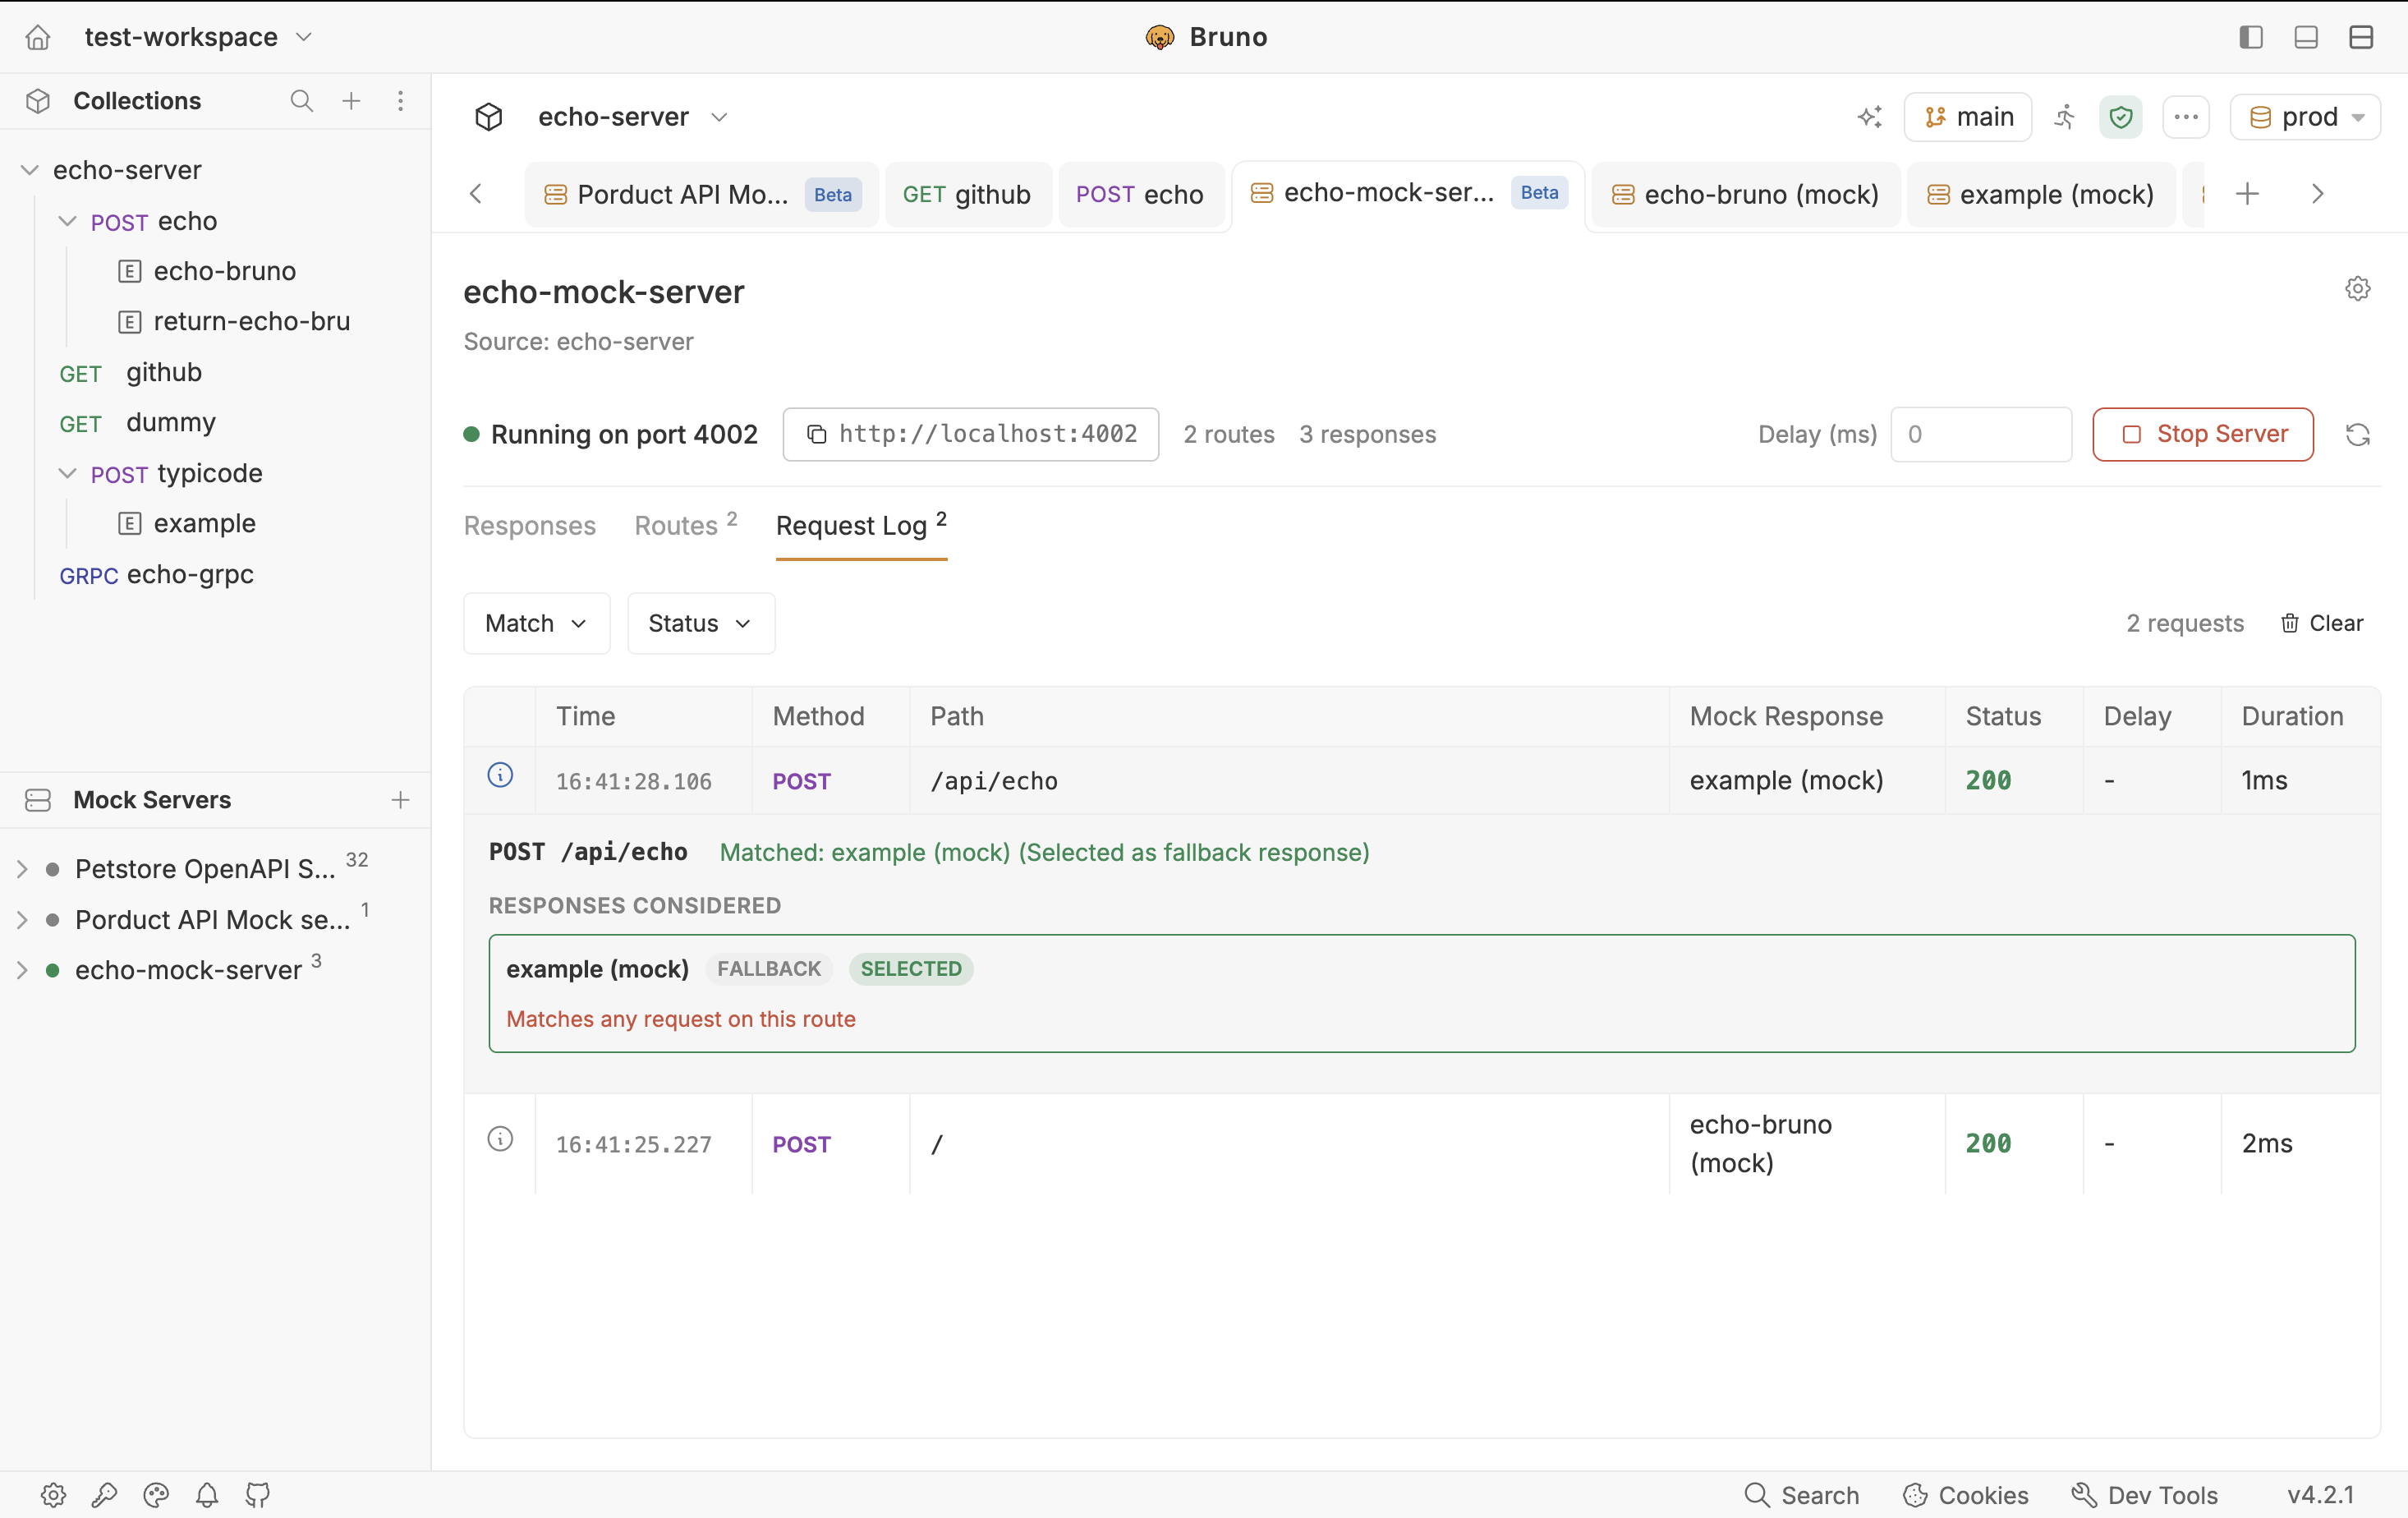
Task: Toggle the bottom panel layout icon
Action: pos(2306,37)
